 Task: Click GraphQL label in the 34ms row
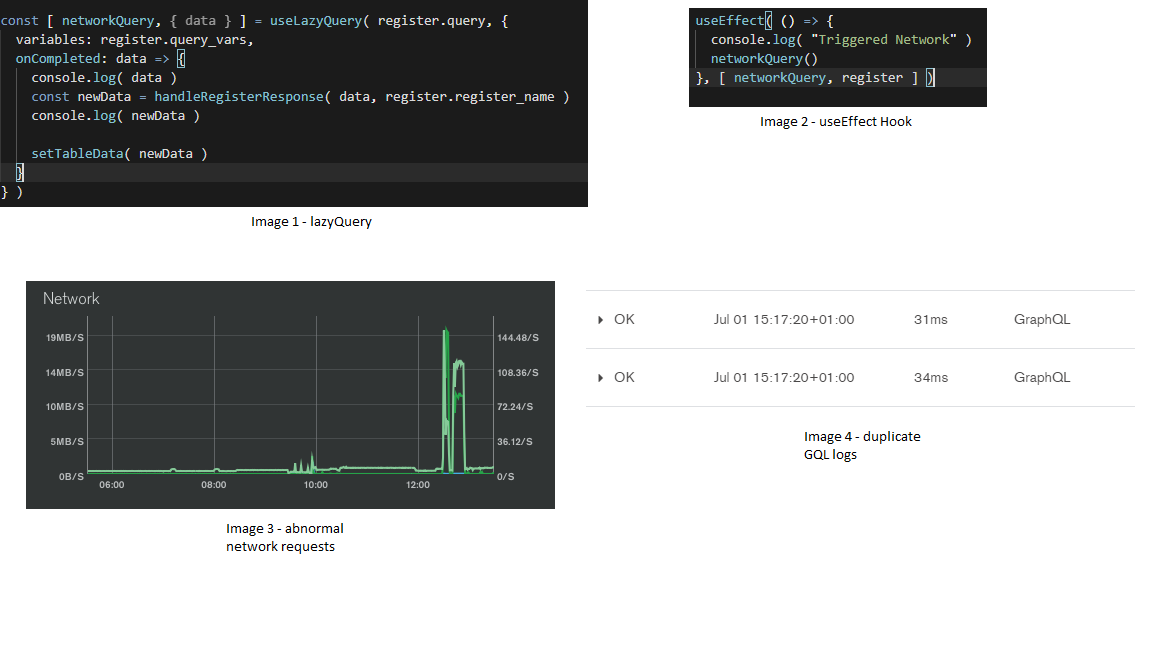(x=1042, y=378)
